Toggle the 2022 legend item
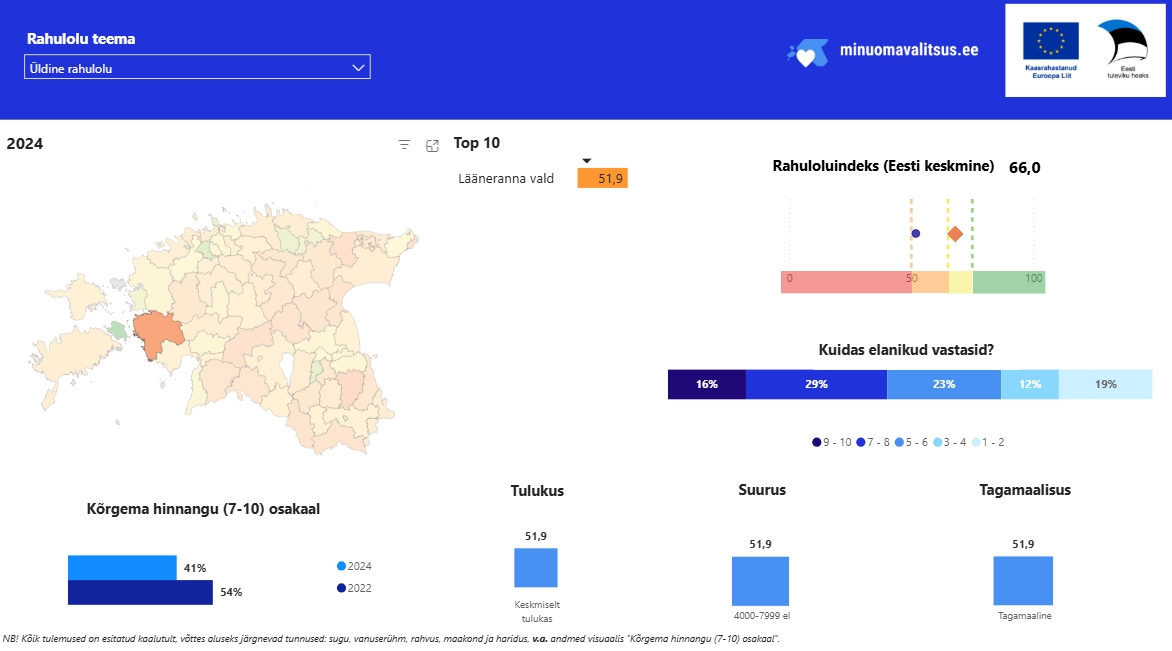This screenshot has height=651, width=1172. (354, 588)
